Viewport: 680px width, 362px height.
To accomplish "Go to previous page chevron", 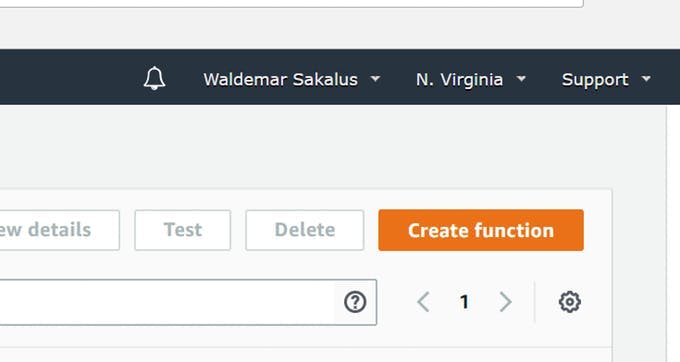I will 423,302.
